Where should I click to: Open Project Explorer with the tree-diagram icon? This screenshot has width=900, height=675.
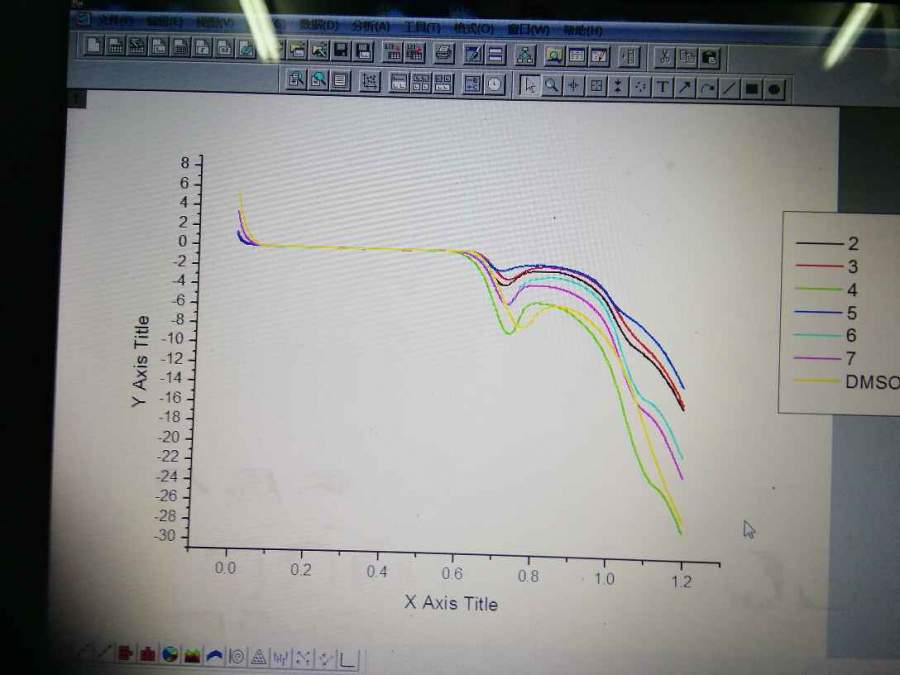point(525,55)
